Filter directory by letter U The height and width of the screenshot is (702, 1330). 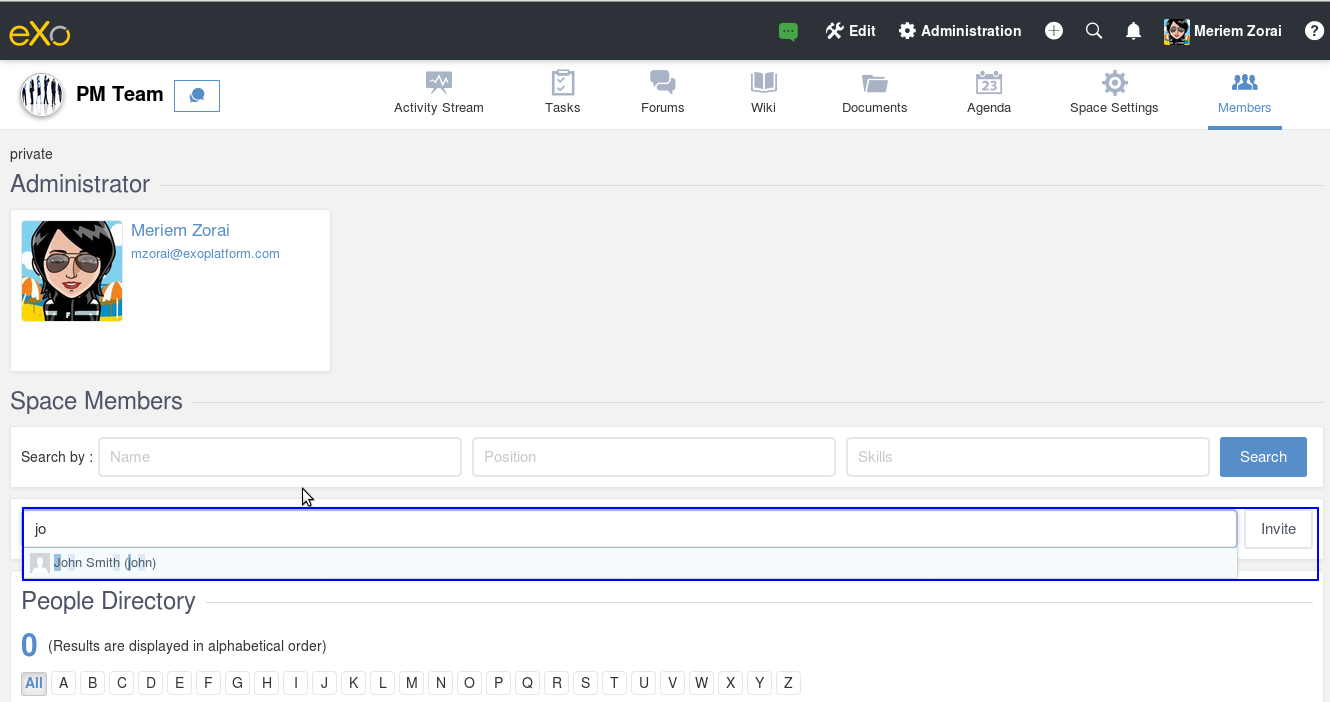pos(644,683)
